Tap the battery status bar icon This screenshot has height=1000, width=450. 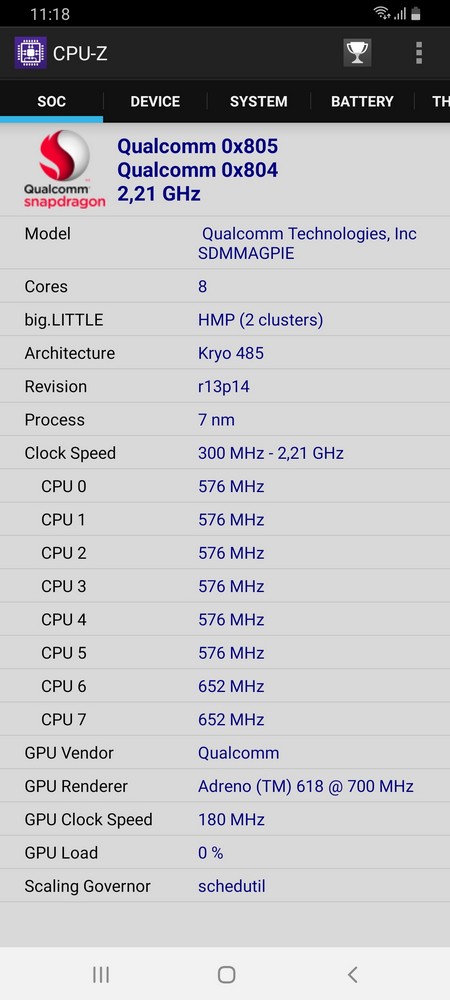(x=416, y=13)
